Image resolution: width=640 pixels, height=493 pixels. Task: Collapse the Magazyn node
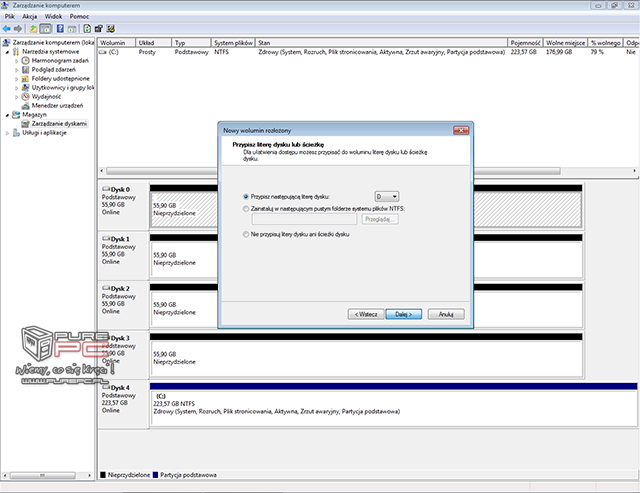click(x=7, y=115)
